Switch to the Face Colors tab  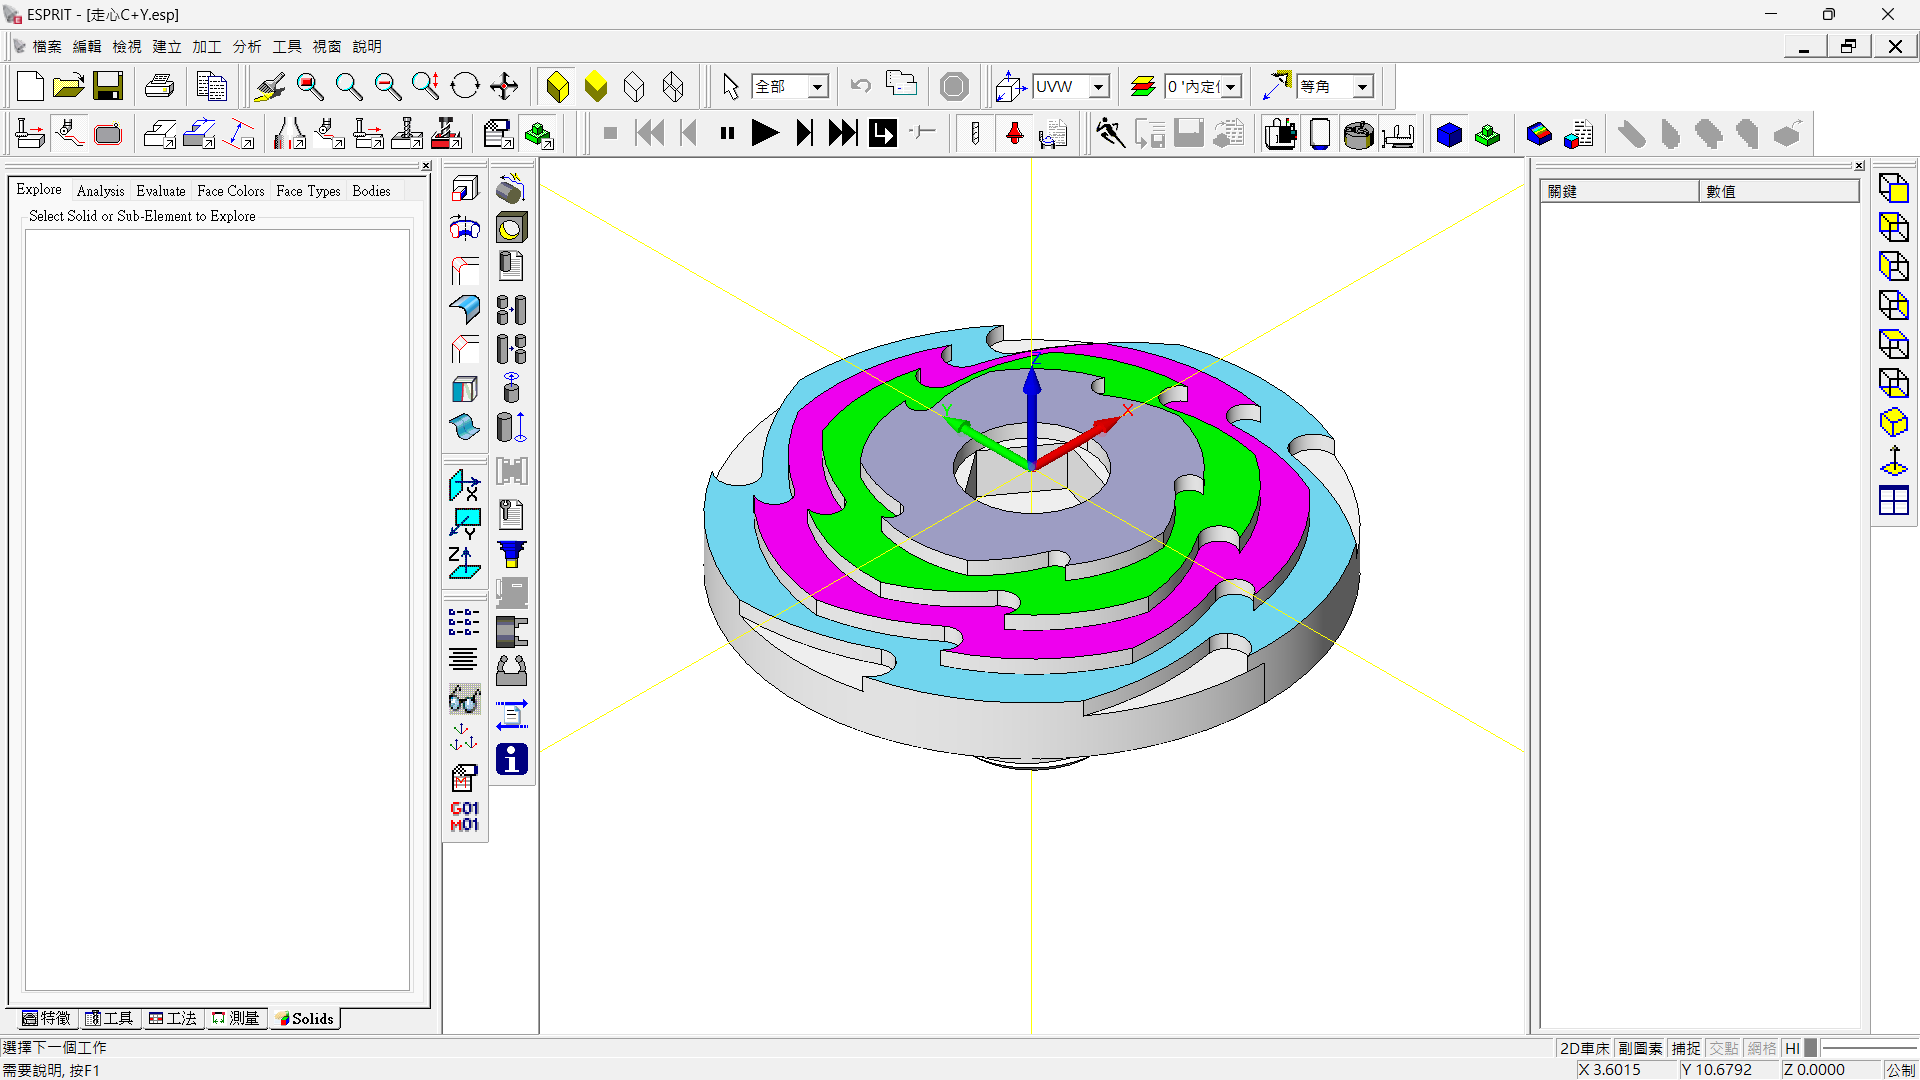tap(230, 190)
